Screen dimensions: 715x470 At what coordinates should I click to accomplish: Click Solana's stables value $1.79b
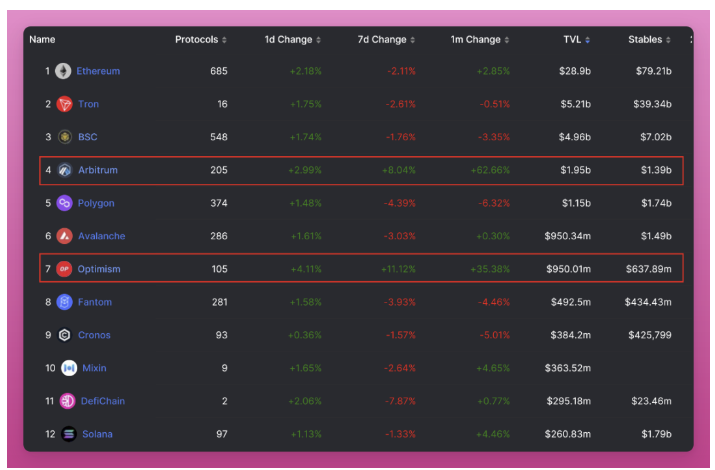[x=657, y=434]
